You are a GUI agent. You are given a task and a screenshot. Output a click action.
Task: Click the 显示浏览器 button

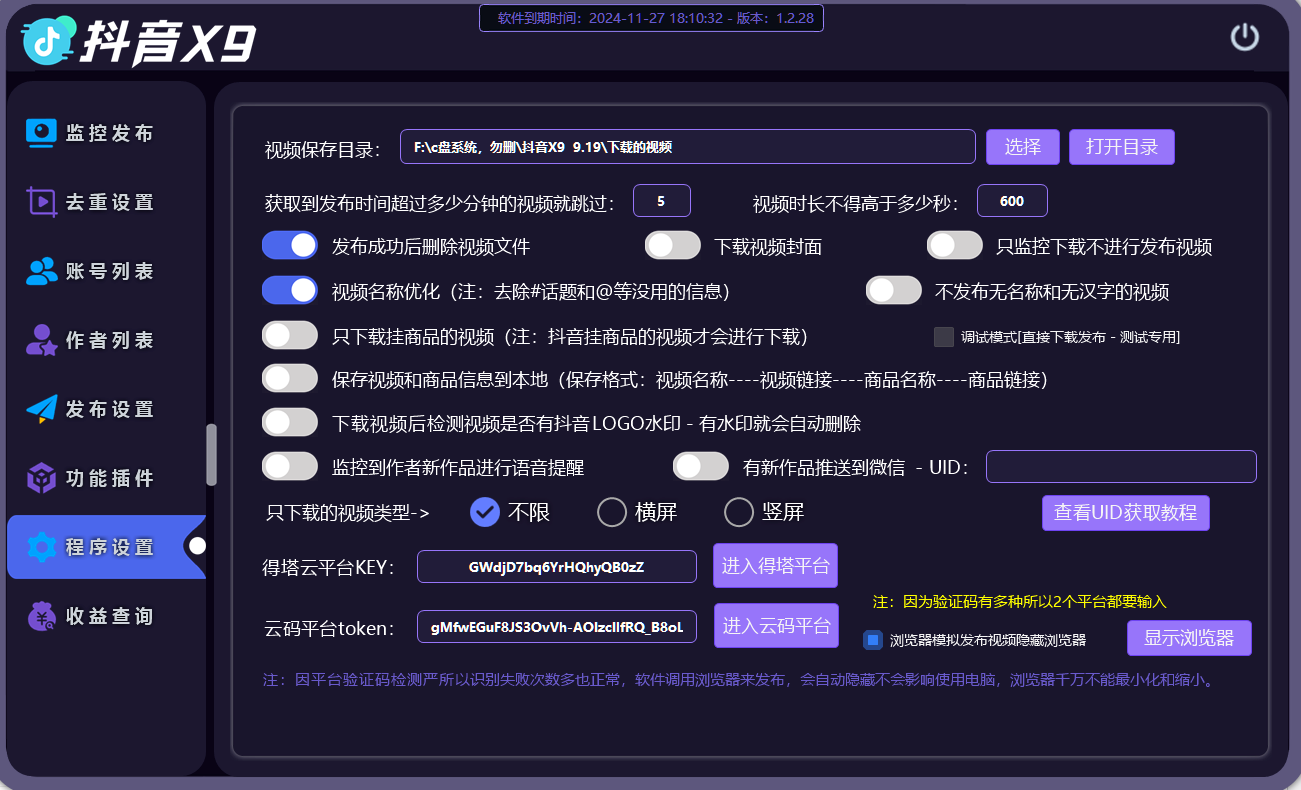(1189, 638)
